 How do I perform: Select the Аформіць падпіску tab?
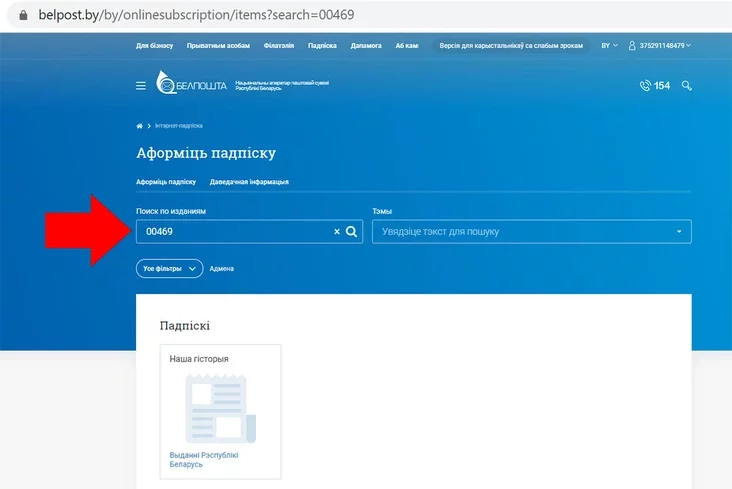pos(166,182)
